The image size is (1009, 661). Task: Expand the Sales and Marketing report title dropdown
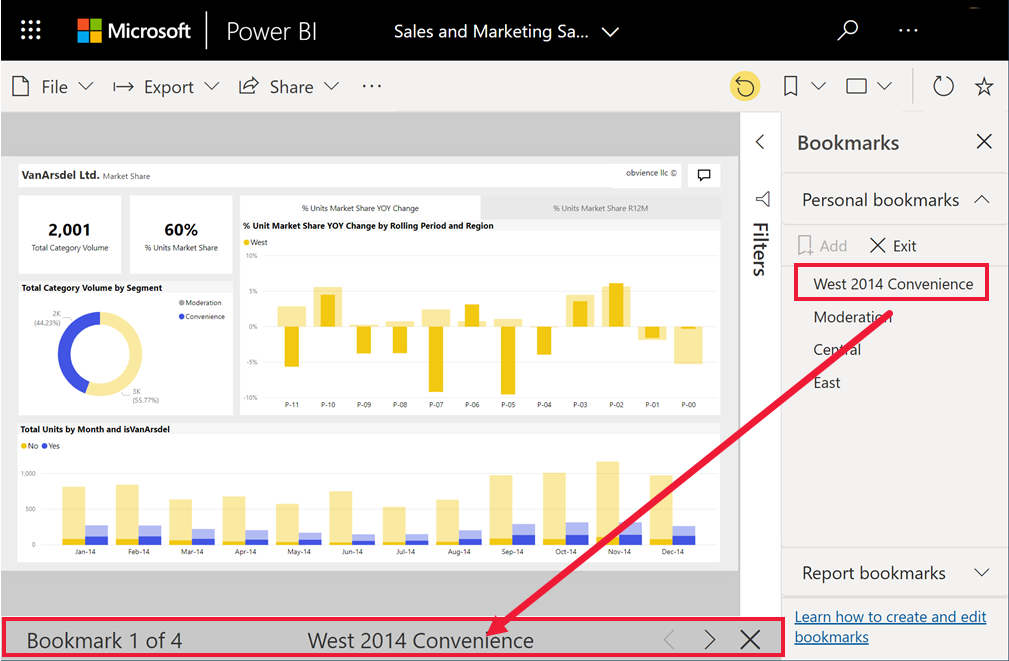pos(610,32)
